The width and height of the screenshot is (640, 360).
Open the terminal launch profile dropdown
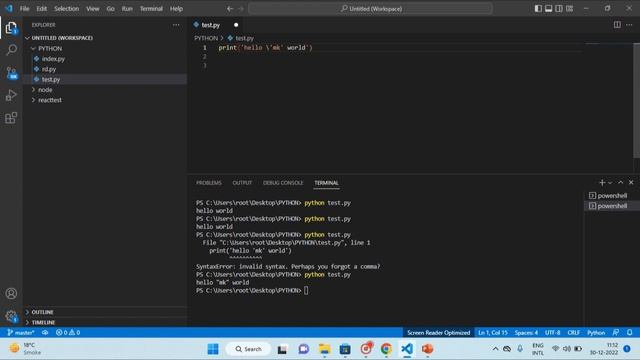click(x=610, y=183)
